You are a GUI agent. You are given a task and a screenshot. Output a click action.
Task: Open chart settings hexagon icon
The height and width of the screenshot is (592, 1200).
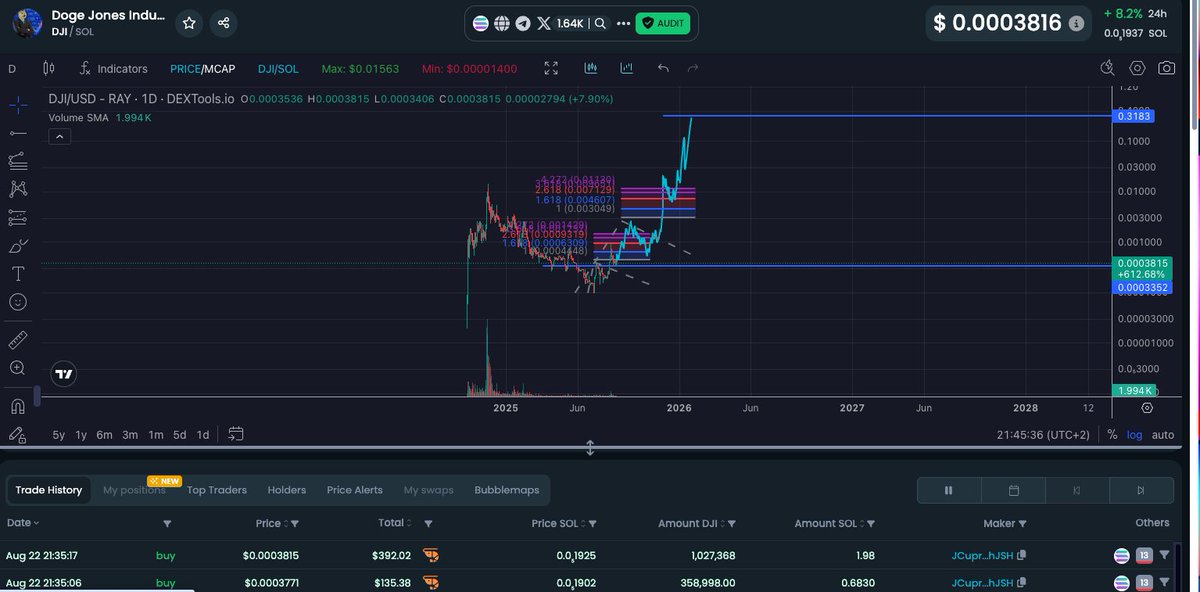(1137, 68)
